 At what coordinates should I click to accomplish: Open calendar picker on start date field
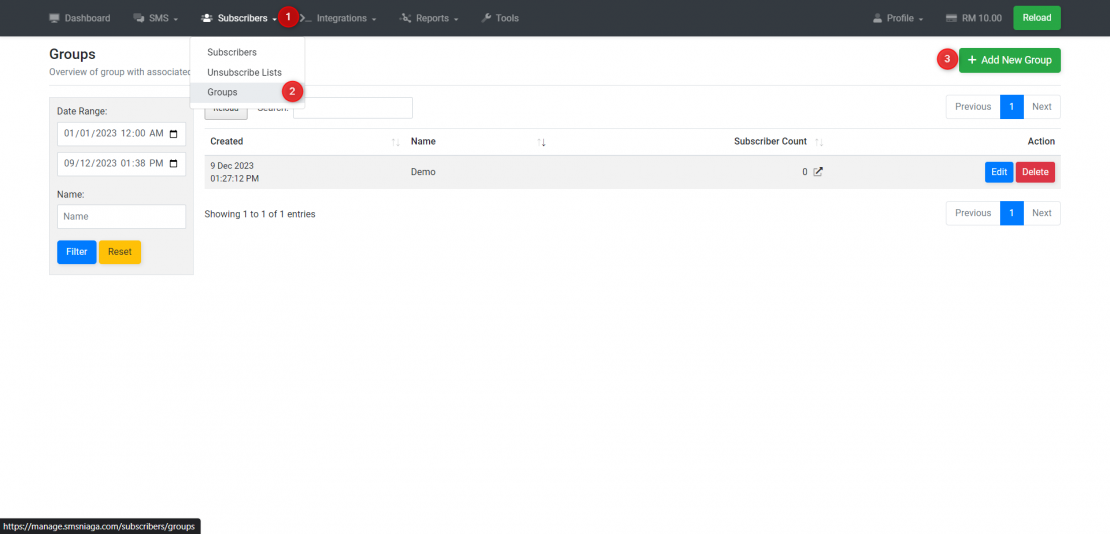[173, 134]
